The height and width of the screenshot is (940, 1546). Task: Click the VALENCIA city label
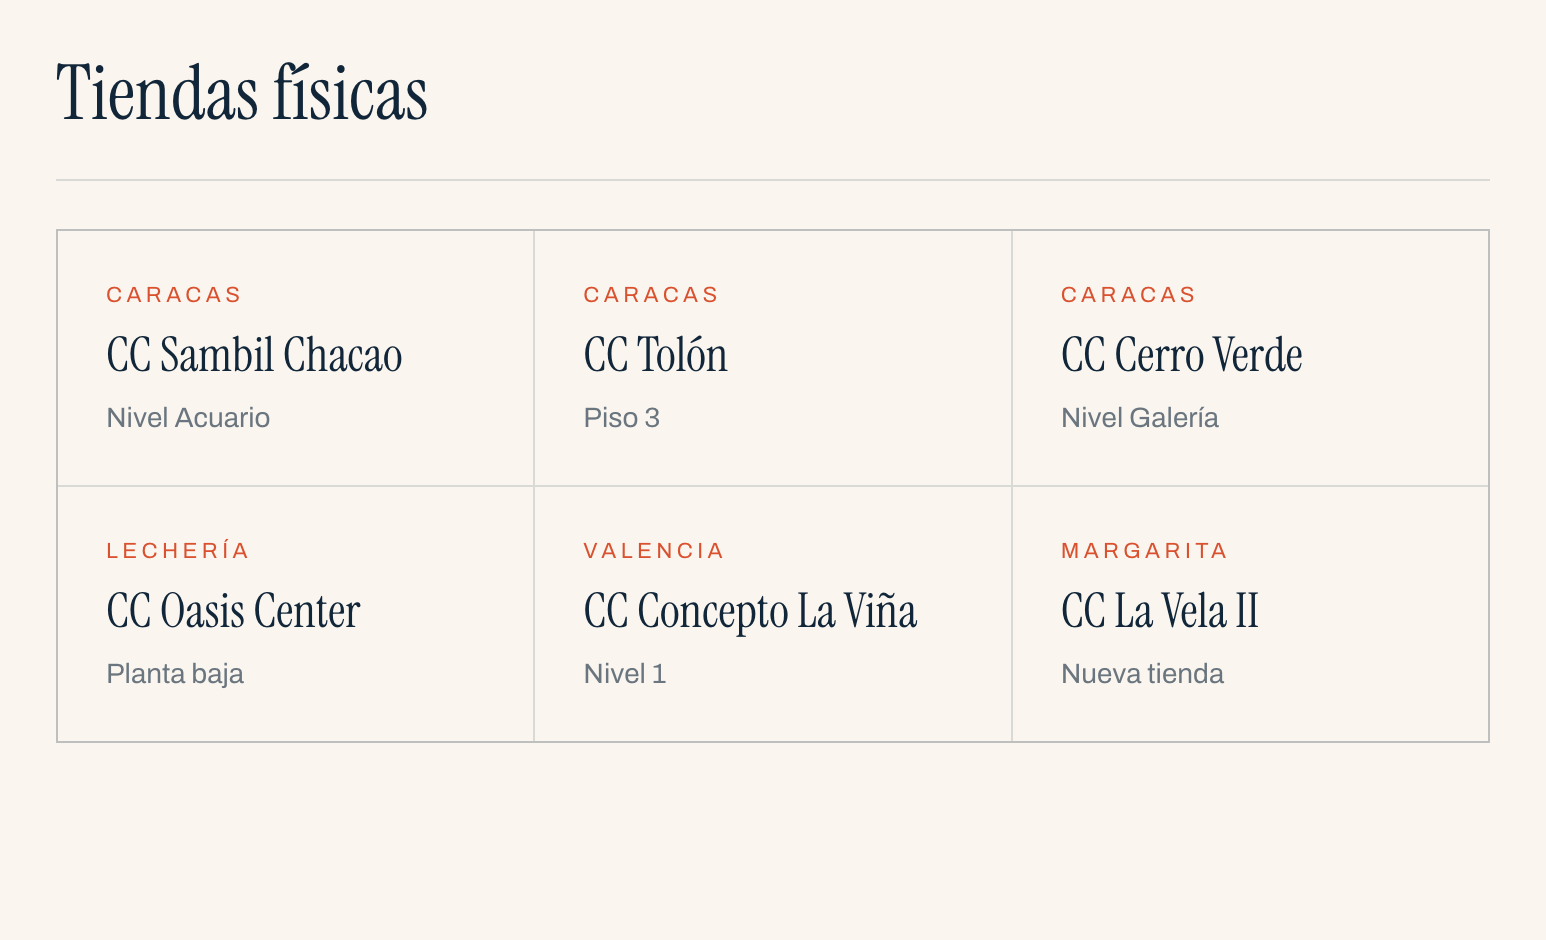pyautogui.click(x=654, y=551)
